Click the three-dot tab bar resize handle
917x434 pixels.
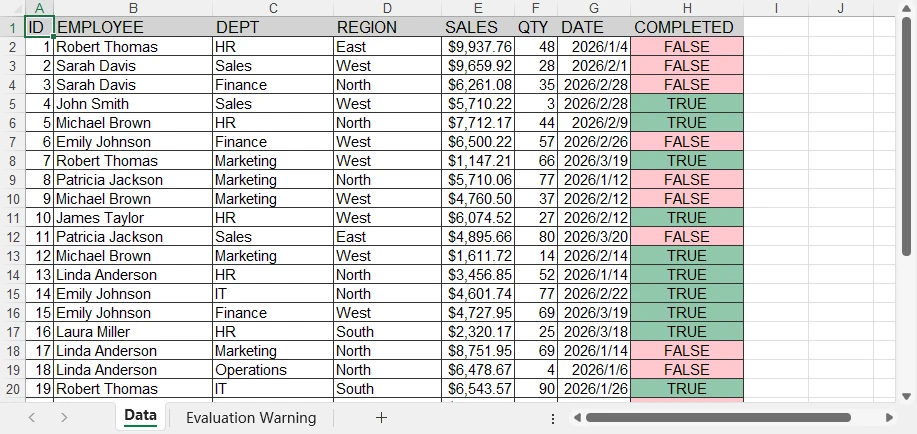[x=552, y=418]
